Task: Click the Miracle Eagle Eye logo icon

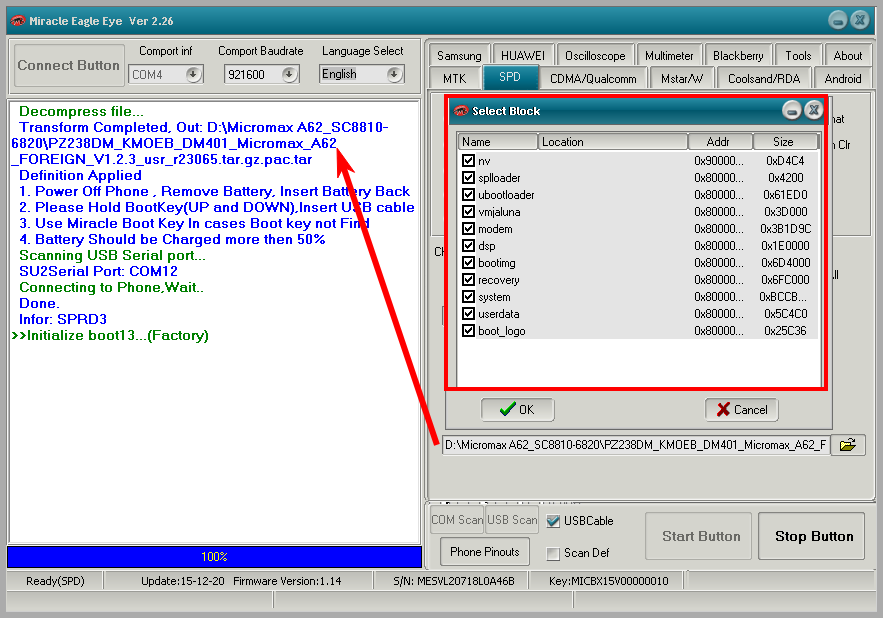Action: [17, 21]
